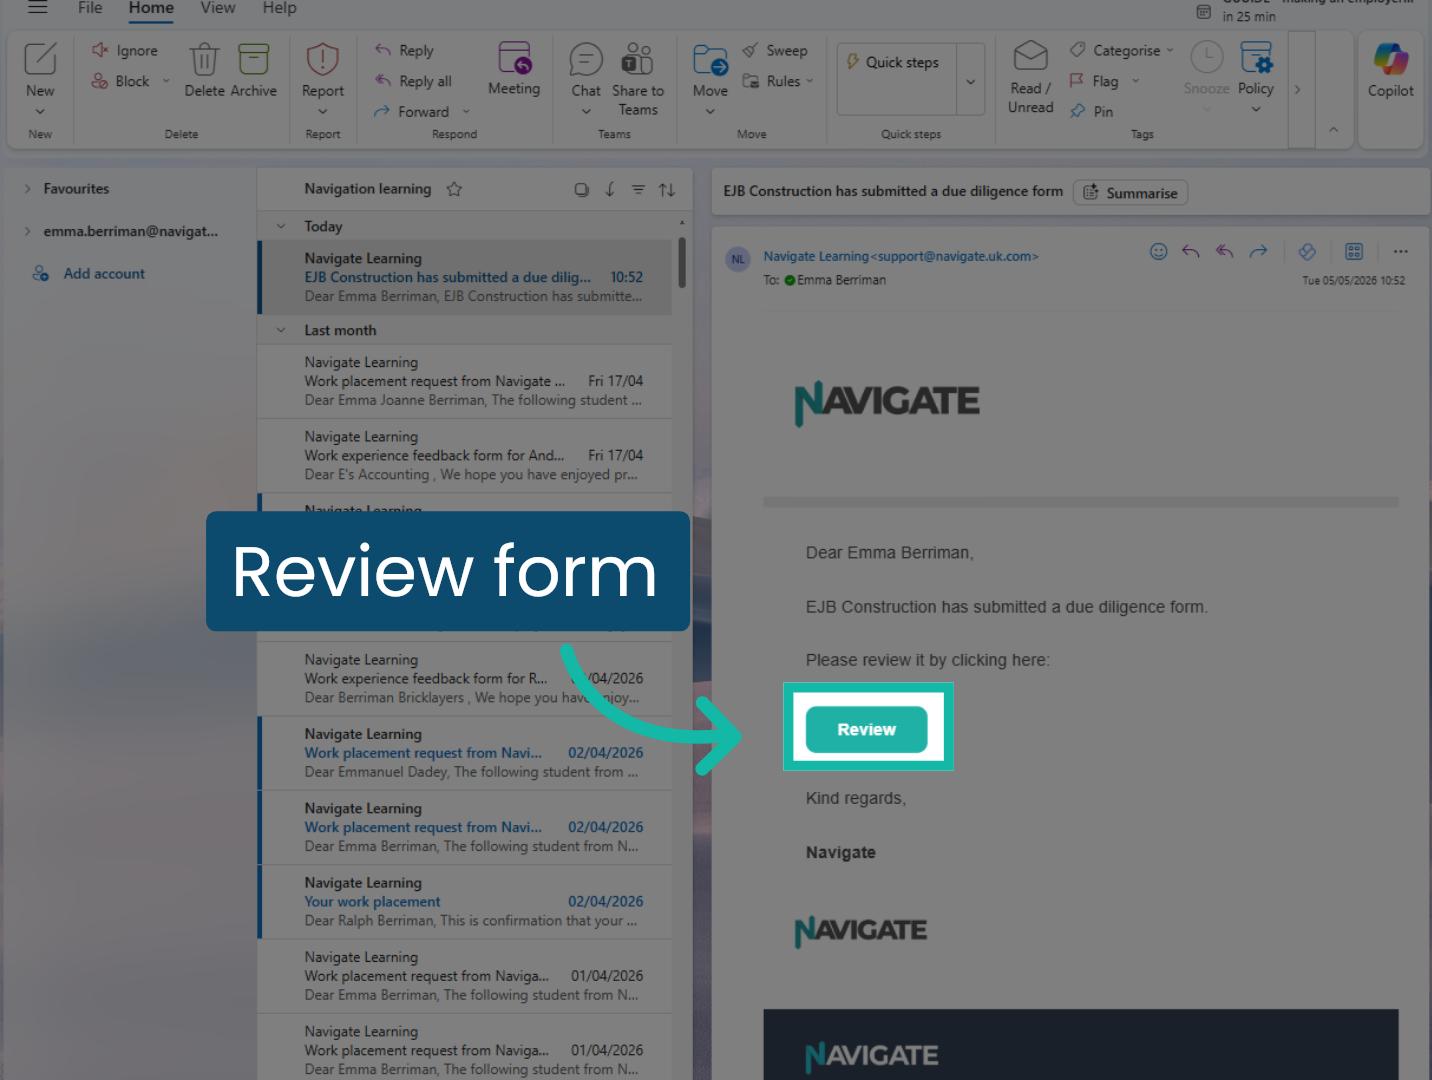Expand the Report dropdown arrow

322,112
